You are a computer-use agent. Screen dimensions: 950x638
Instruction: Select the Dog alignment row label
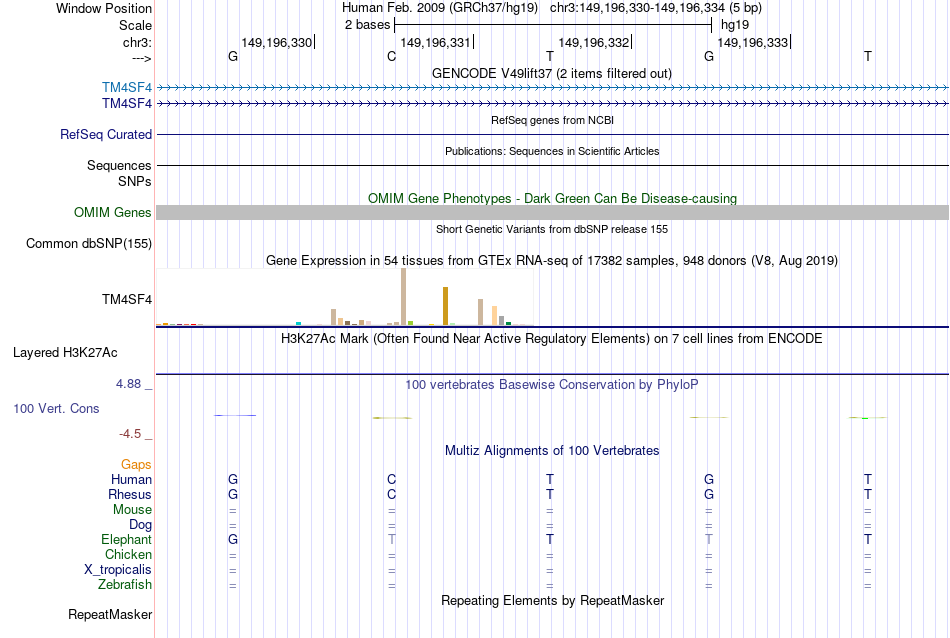tap(140, 525)
